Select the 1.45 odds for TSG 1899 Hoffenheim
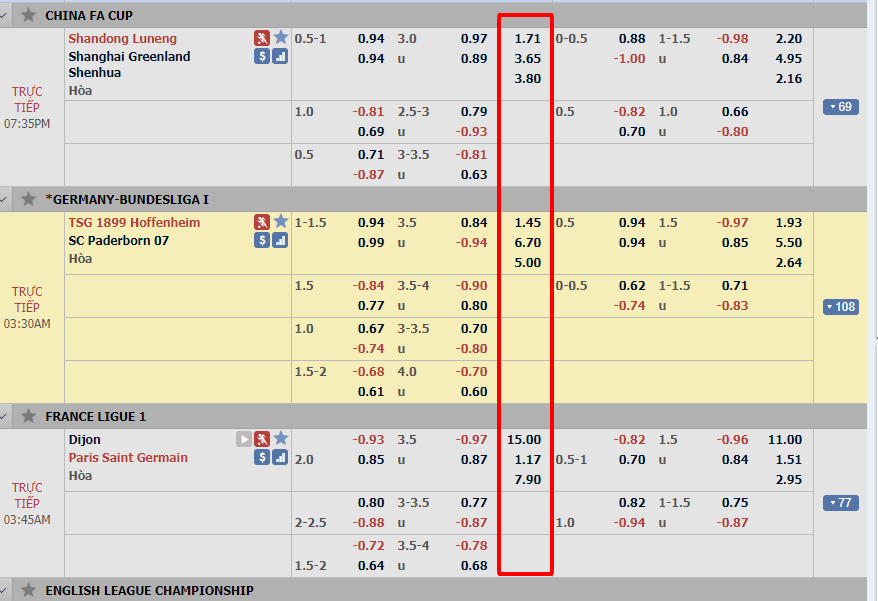The width and height of the screenshot is (878, 601). [527, 223]
